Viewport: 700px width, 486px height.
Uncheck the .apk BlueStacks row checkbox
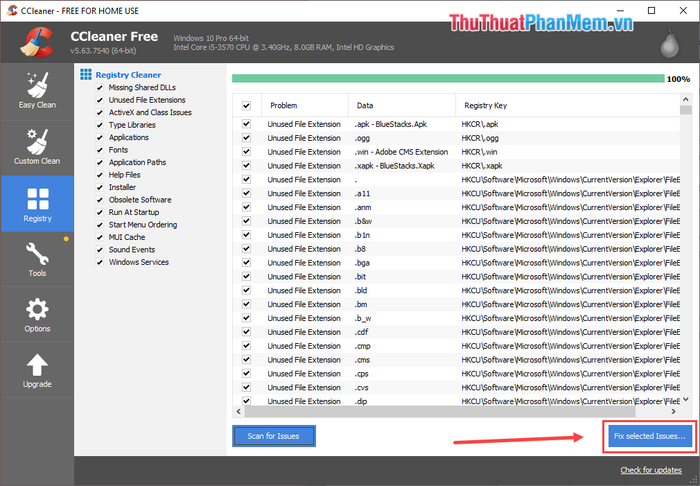coord(246,124)
